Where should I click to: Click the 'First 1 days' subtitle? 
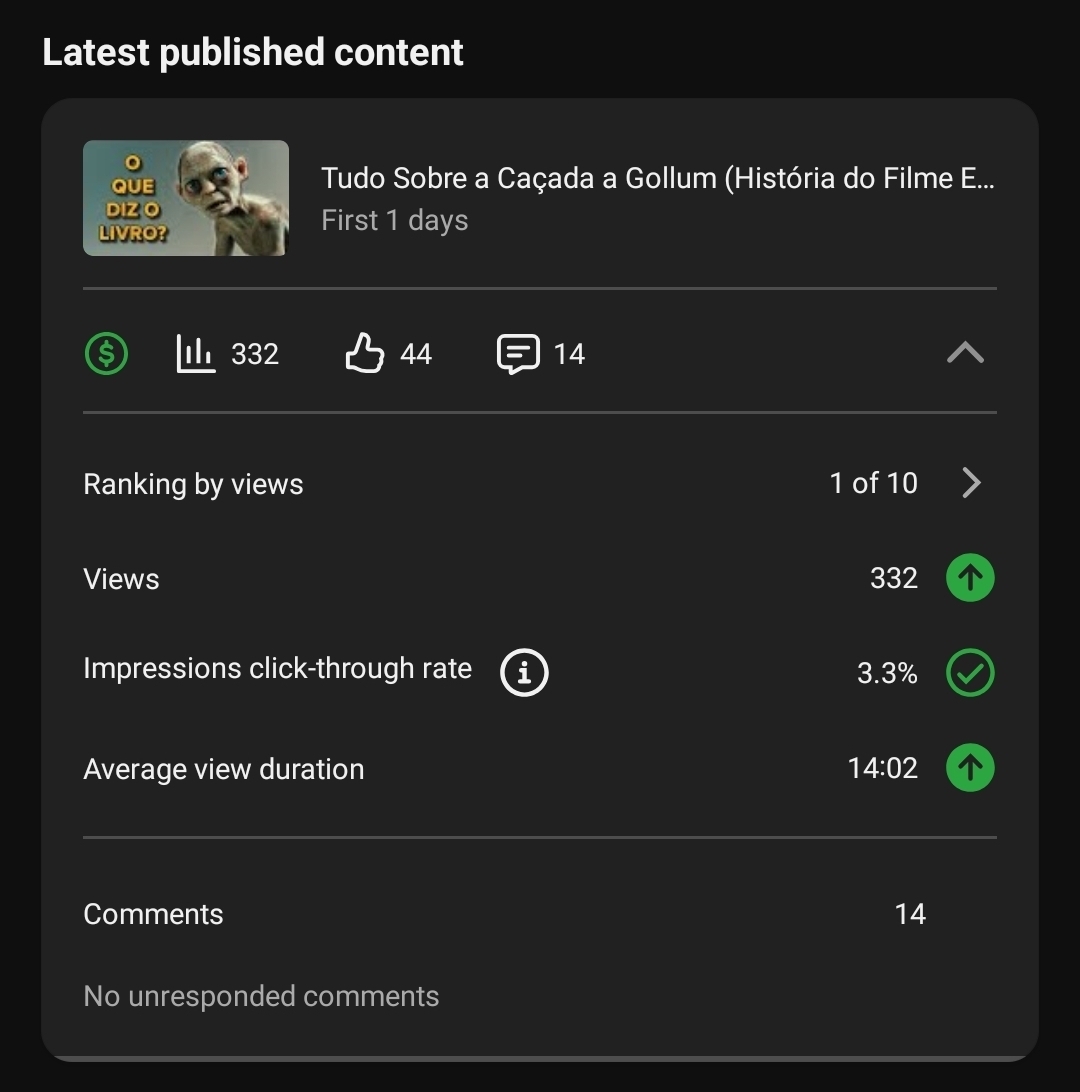(x=394, y=220)
